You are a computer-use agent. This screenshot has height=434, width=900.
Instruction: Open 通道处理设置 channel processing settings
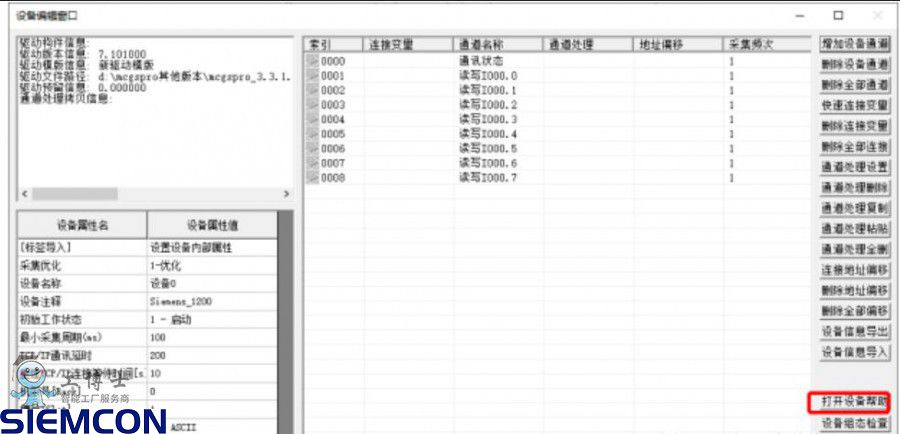[854, 167]
